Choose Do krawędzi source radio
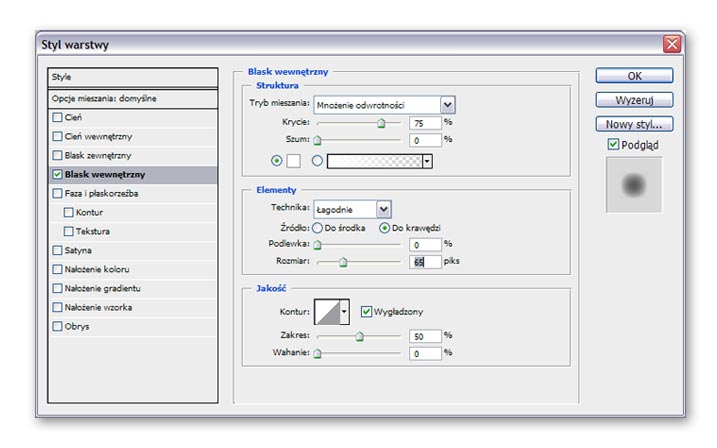 385,228
